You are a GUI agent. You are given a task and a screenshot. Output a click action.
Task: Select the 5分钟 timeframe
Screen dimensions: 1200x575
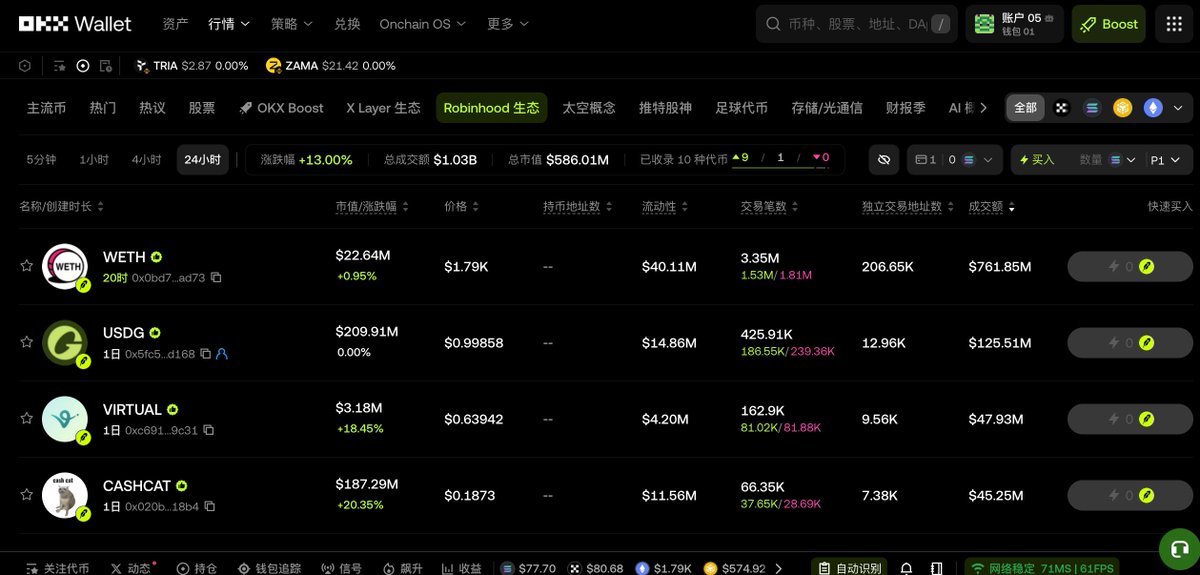tap(41, 160)
